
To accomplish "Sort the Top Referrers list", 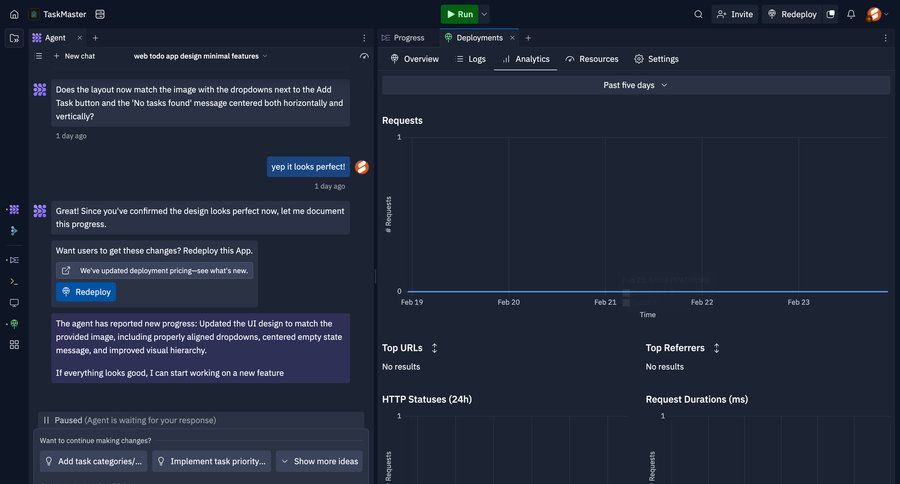I will point(716,348).
